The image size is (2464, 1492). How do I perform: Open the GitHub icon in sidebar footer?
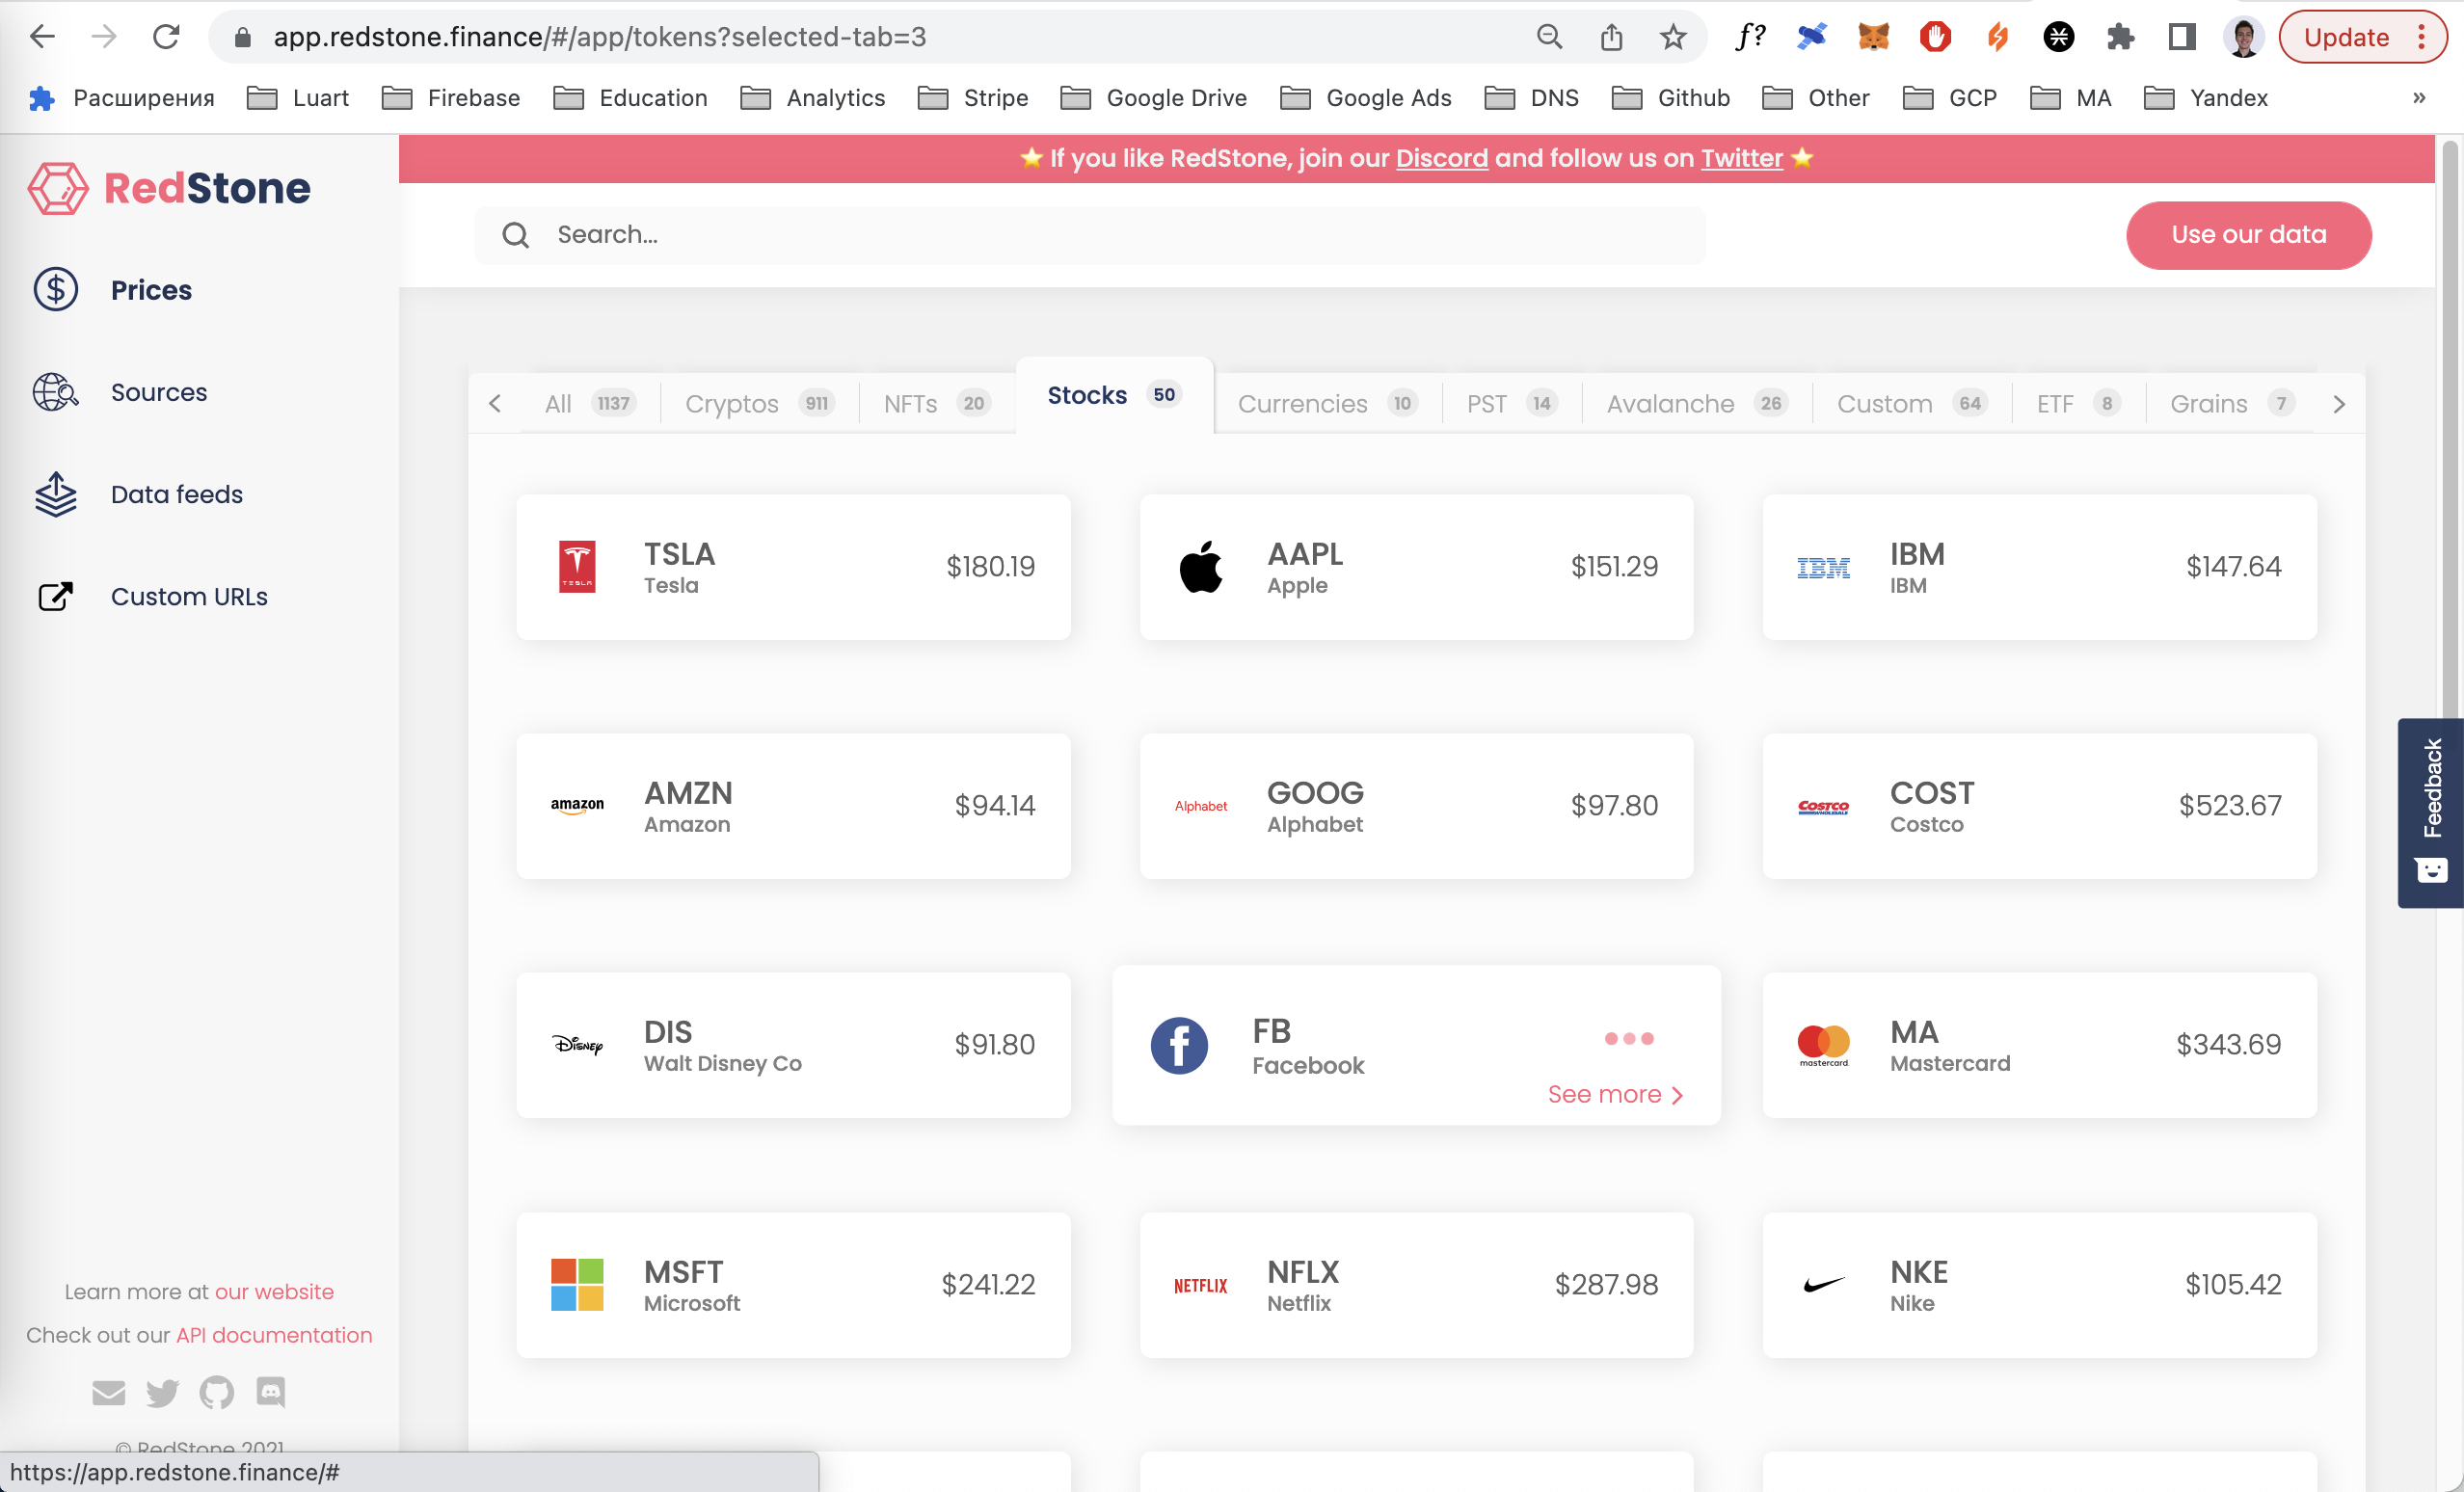[216, 1391]
